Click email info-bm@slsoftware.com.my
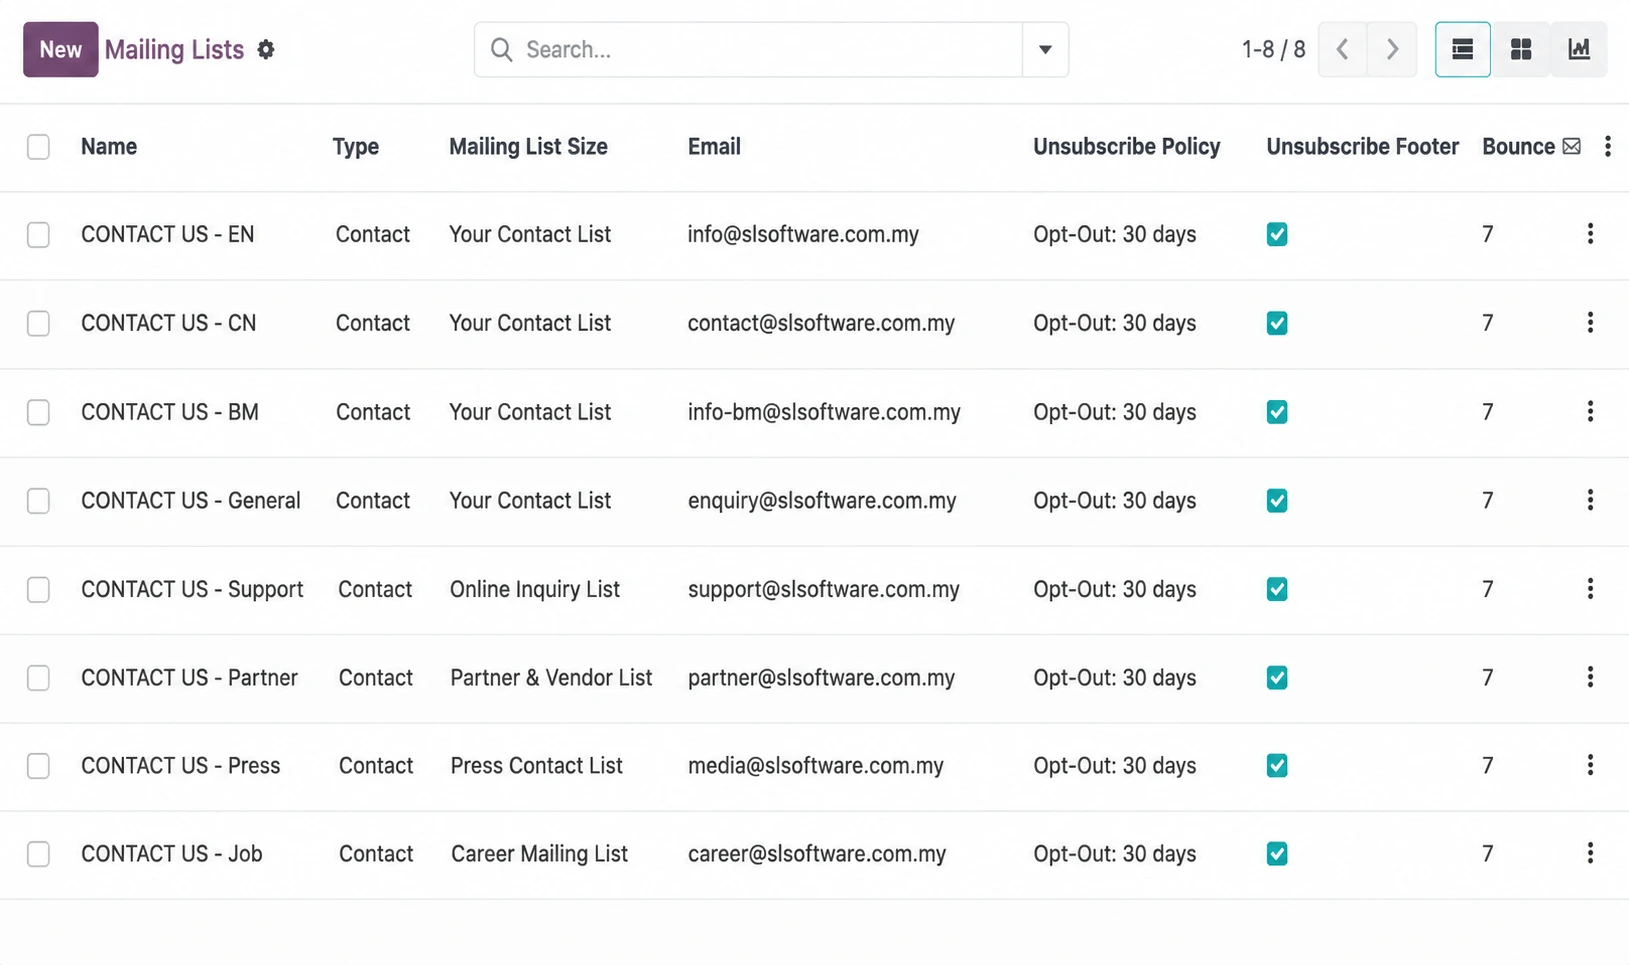 (824, 412)
